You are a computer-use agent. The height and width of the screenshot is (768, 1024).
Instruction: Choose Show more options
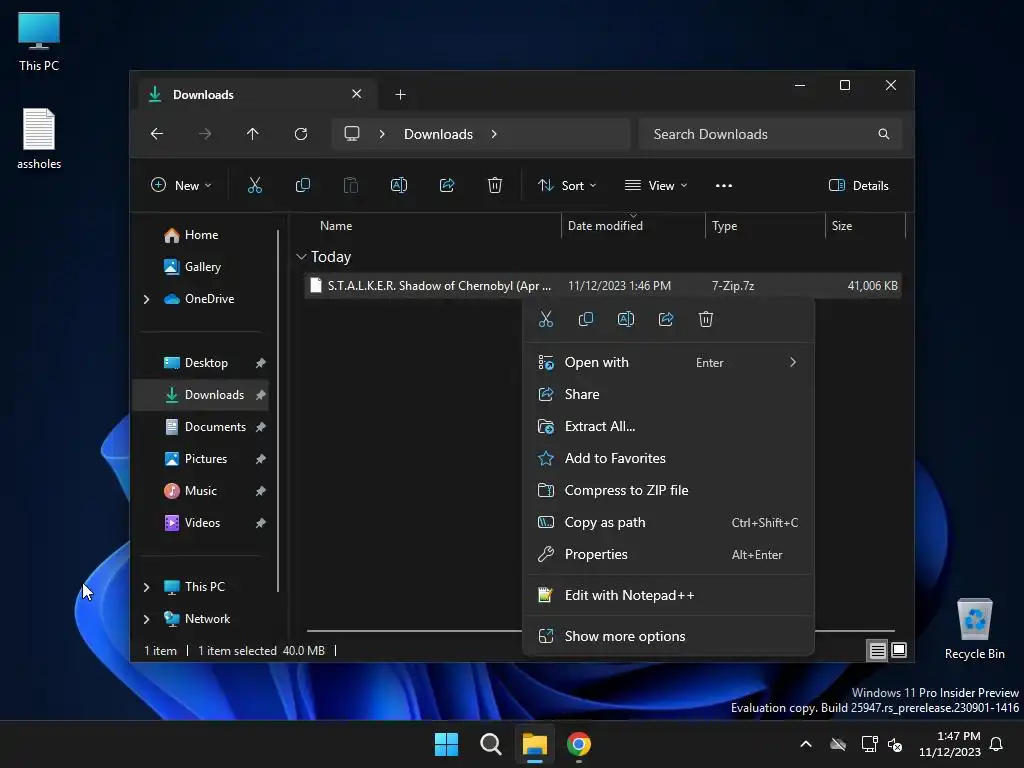(x=668, y=637)
